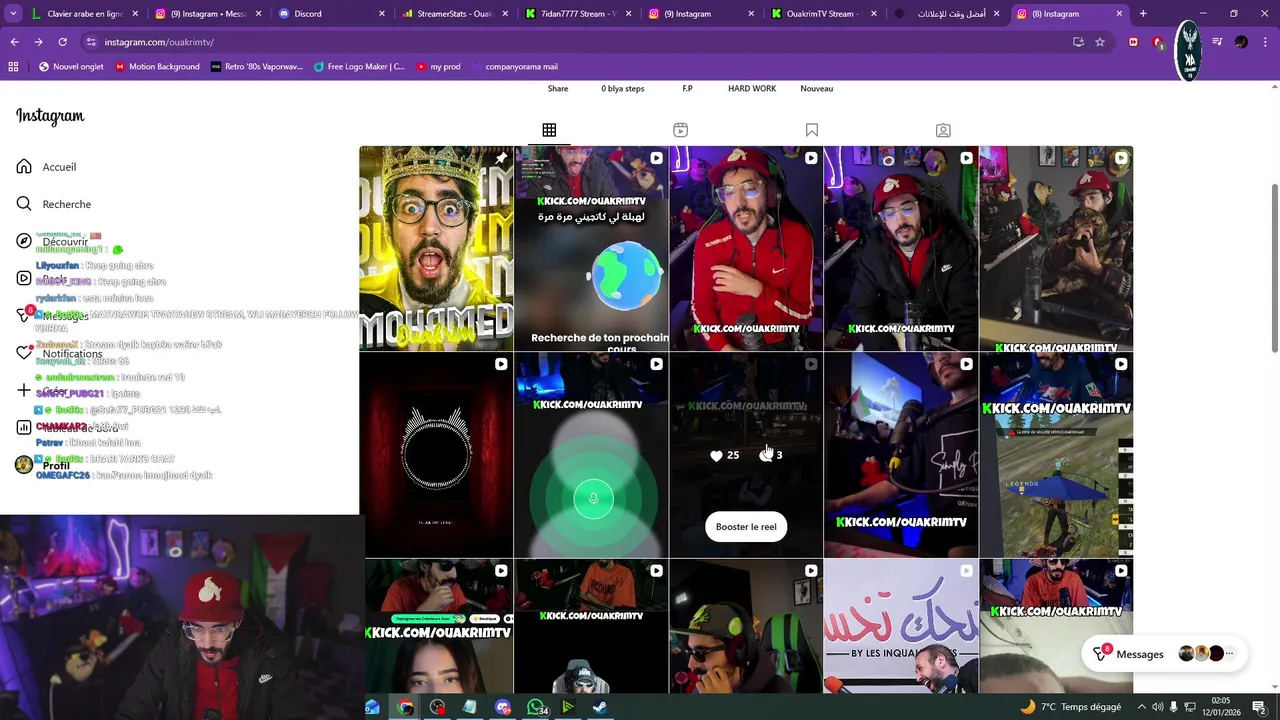Open the tagged photos tab
1280x720 pixels.
coord(943,130)
